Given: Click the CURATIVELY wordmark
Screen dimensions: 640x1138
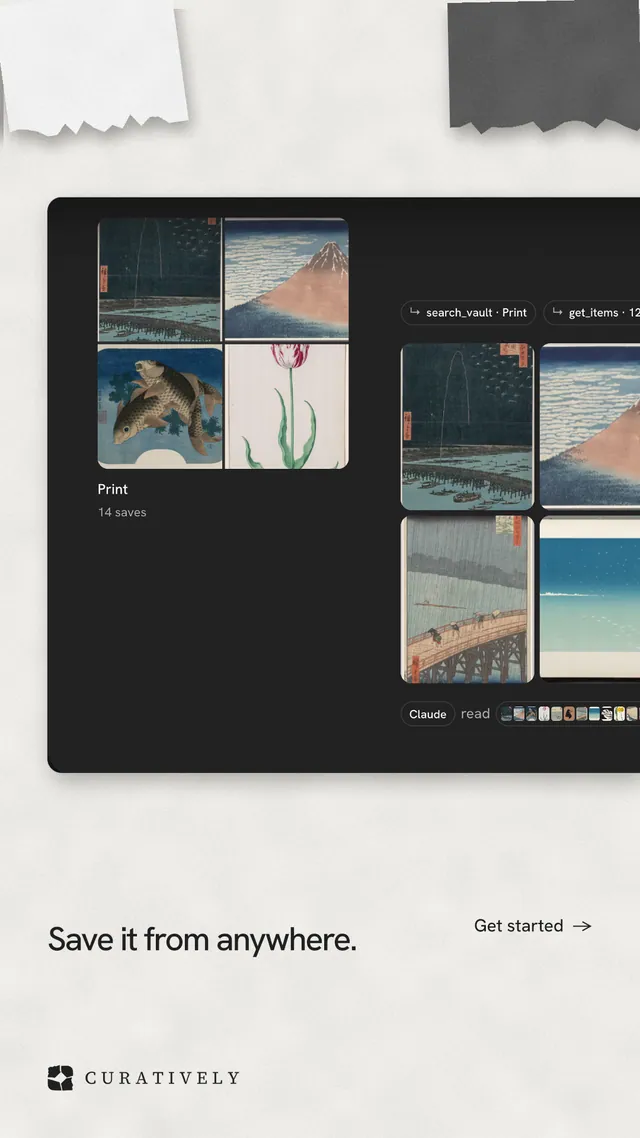Looking at the screenshot, I should click(x=162, y=1078).
